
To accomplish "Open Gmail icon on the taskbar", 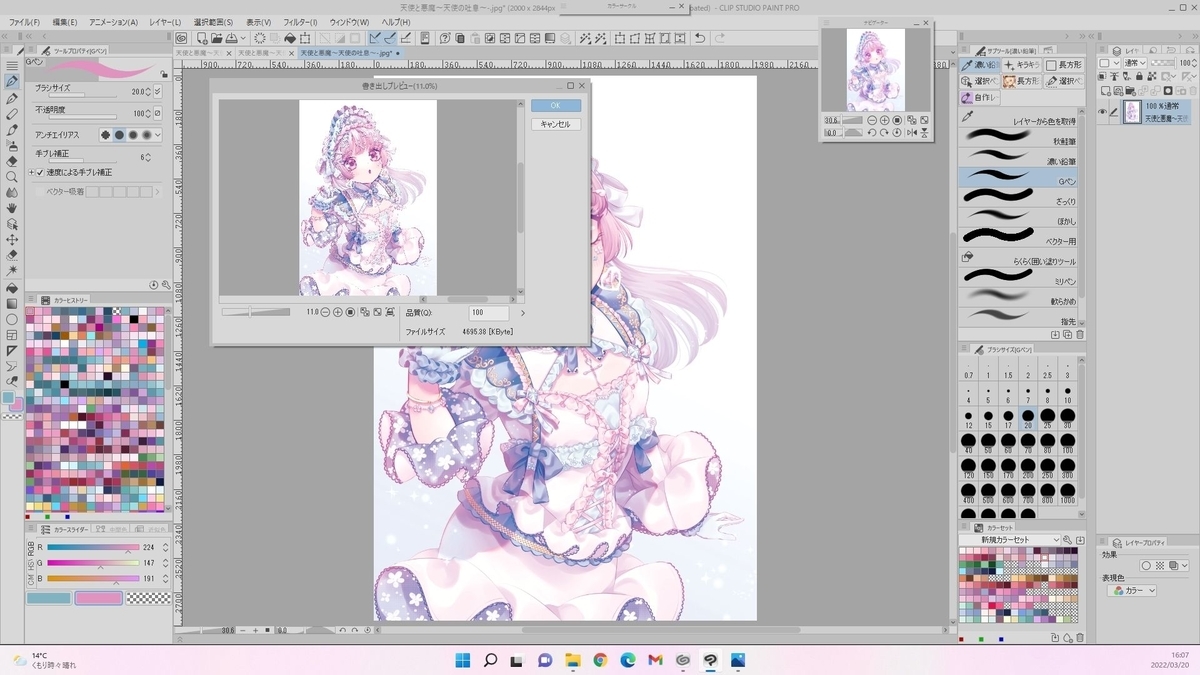I will coord(655,660).
